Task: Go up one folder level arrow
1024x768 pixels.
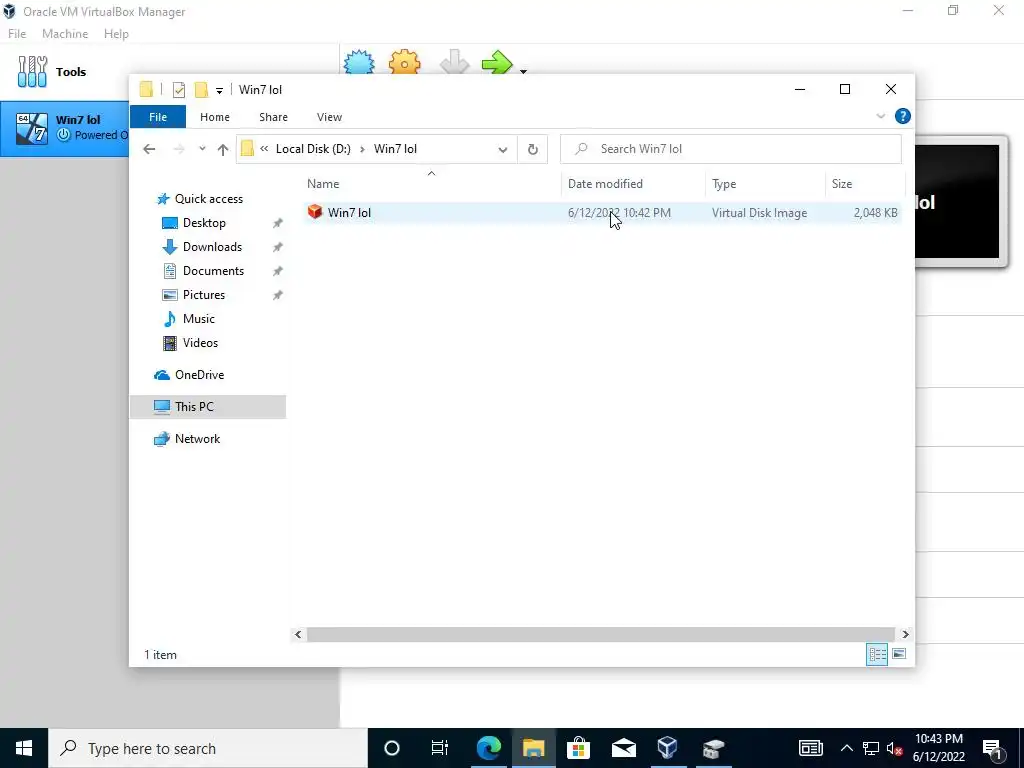Action: [x=223, y=150]
